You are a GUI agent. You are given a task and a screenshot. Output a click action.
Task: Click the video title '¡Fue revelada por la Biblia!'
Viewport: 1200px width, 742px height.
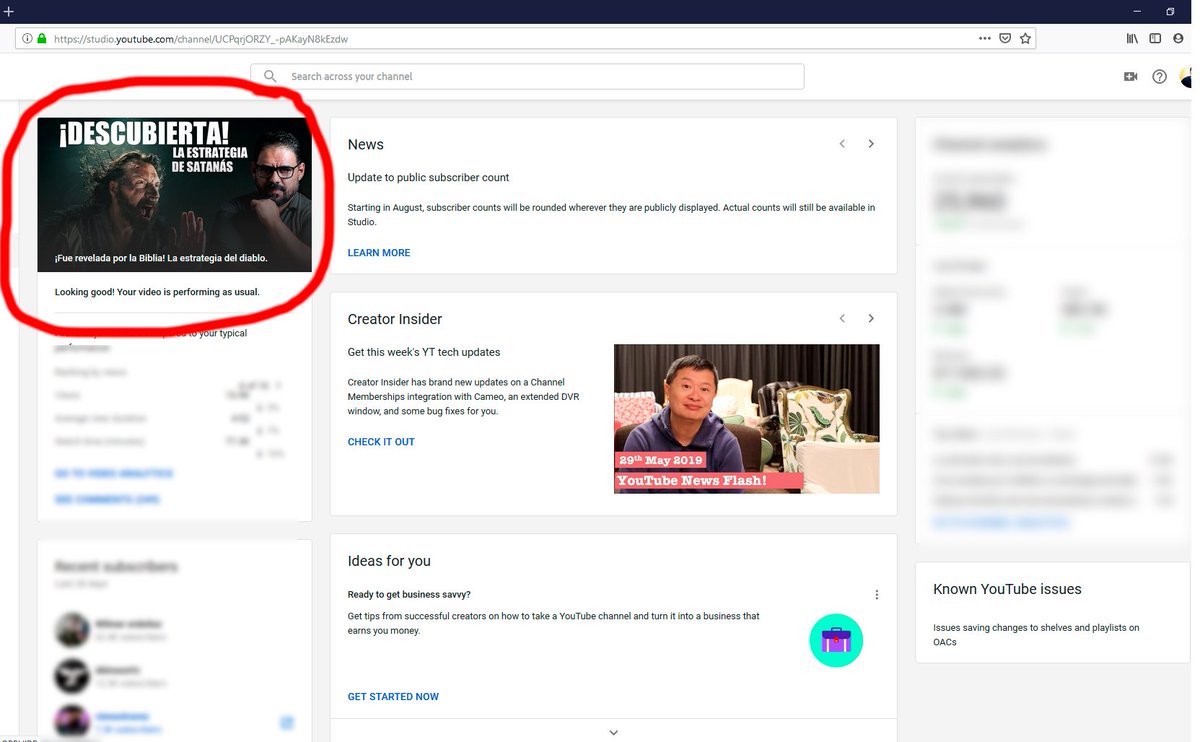click(x=161, y=258)
